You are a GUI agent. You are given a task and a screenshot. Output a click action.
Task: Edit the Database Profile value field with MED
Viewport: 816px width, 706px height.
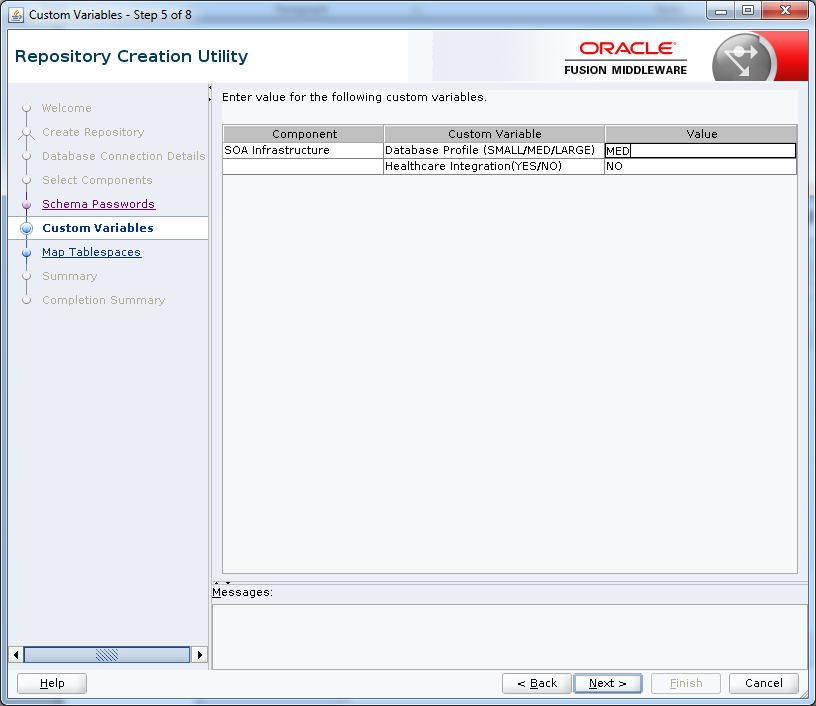point(700,151)
